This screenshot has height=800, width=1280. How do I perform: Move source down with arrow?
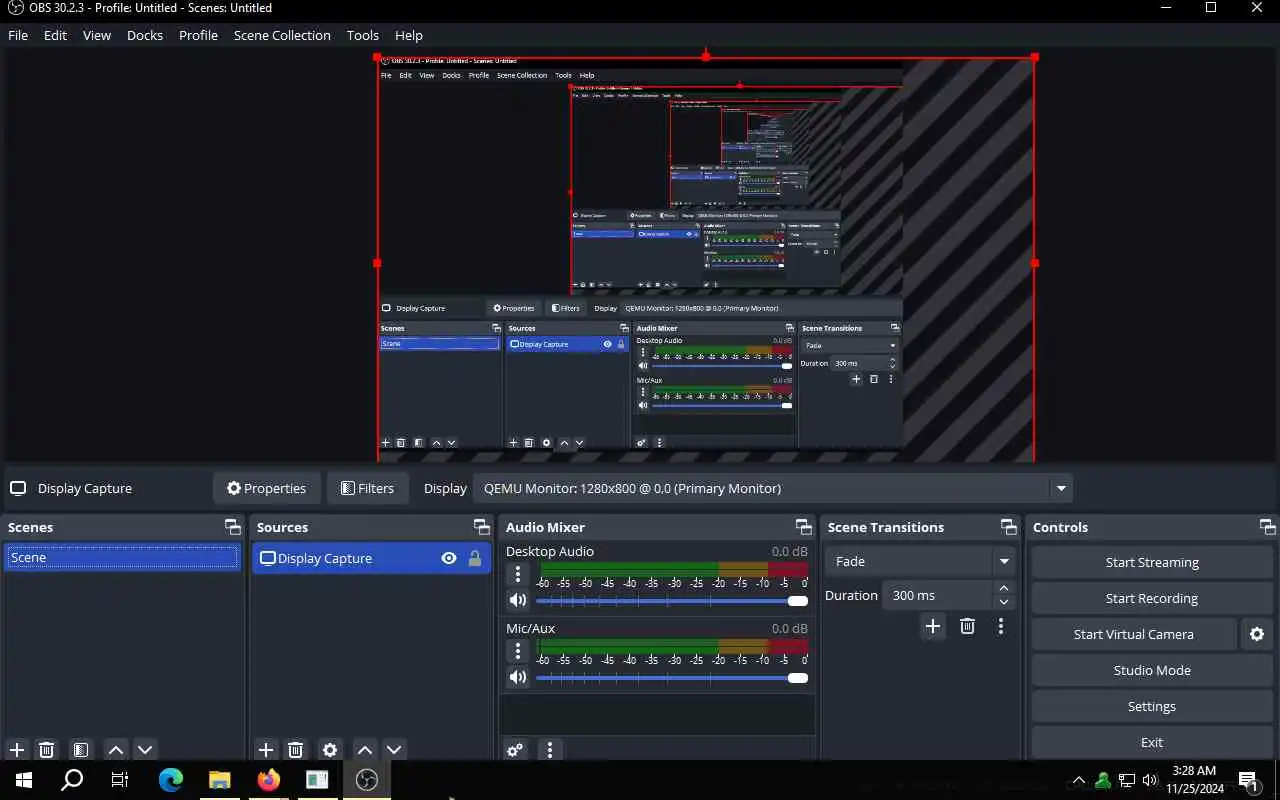(x=394, y=750)
